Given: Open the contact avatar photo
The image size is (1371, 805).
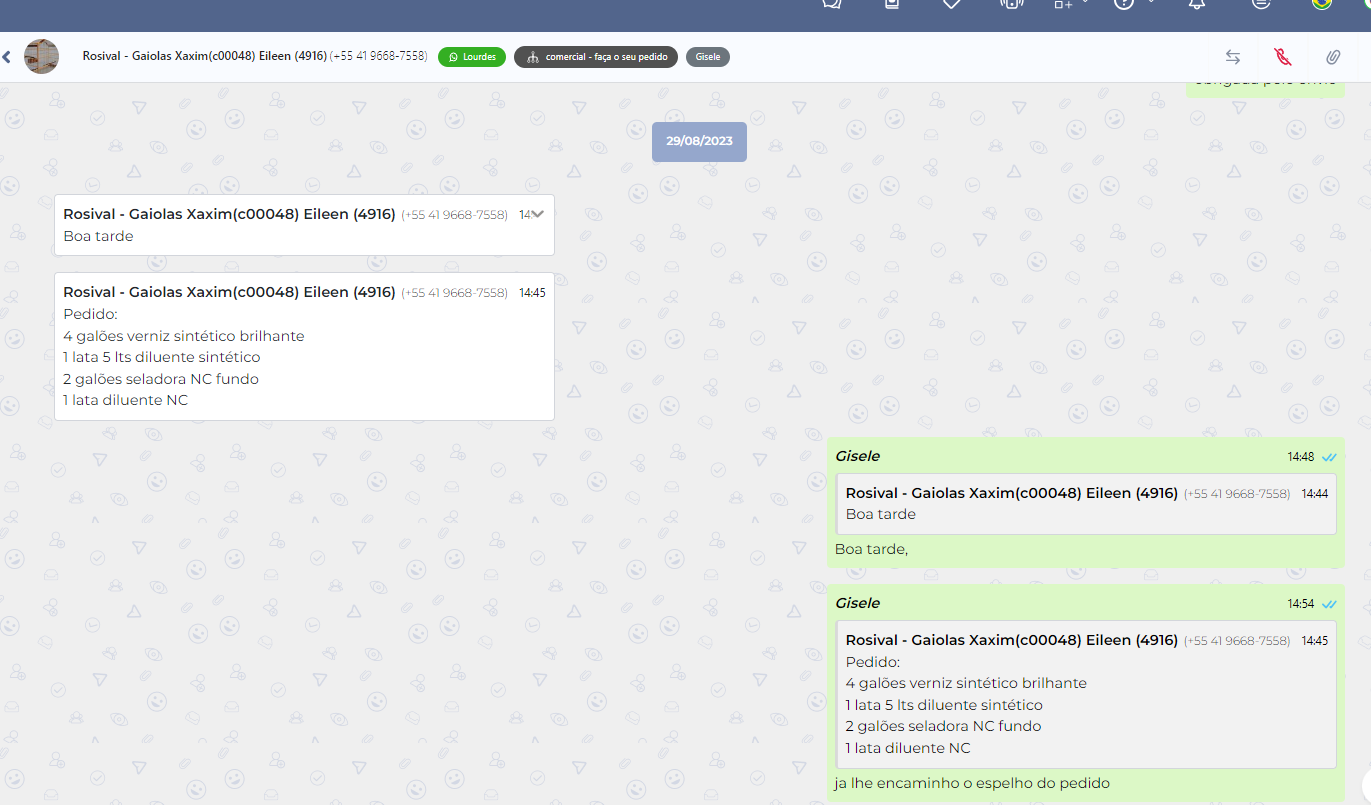Looking at the screenshot, I should pyautogui.click(x=41, y=57).
